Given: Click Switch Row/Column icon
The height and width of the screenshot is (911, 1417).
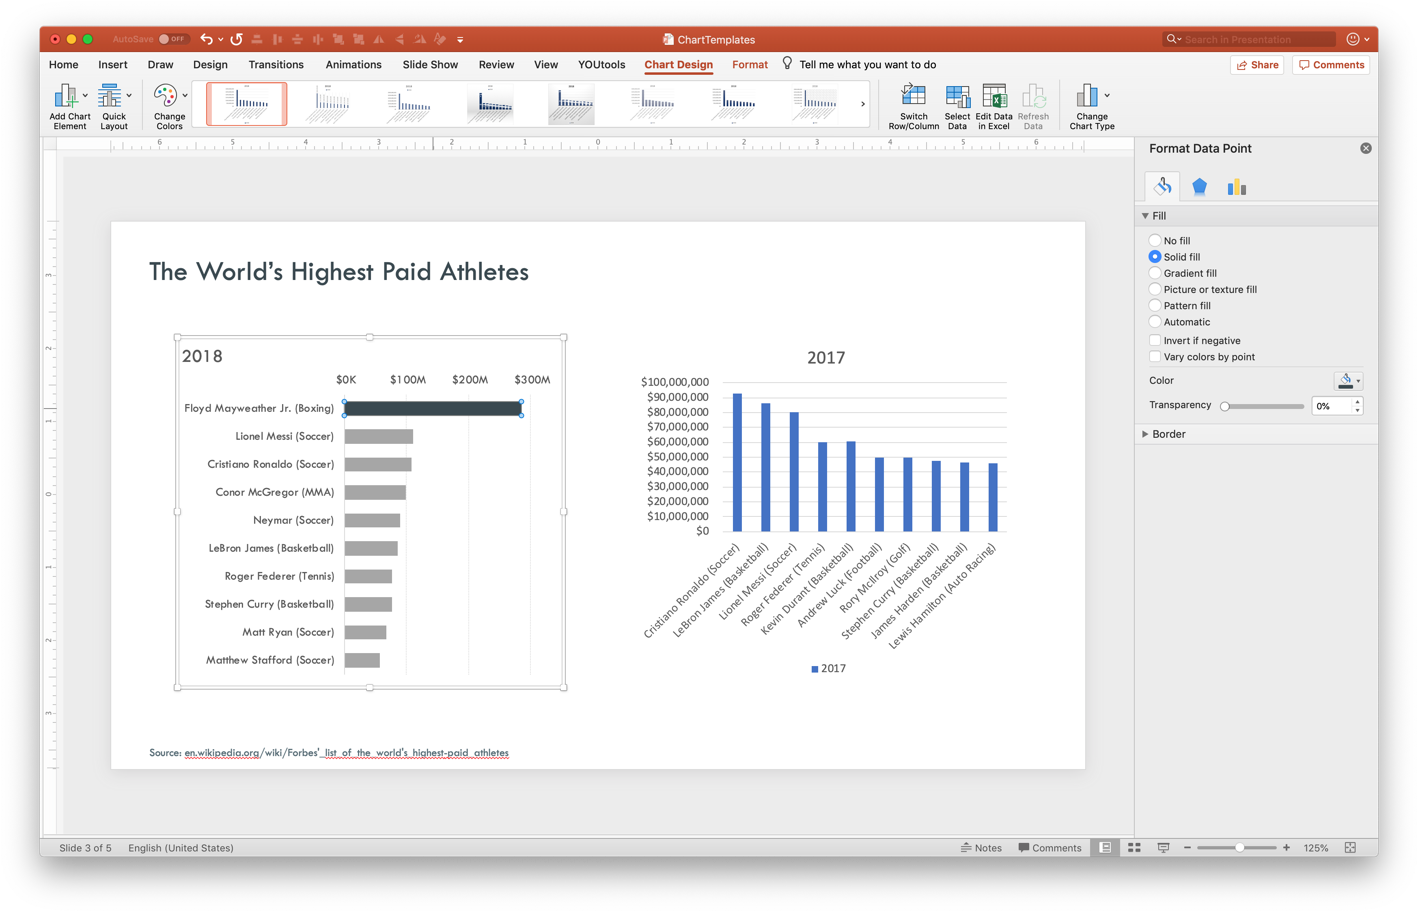Looking at the screenshot, I should [913, 96].
